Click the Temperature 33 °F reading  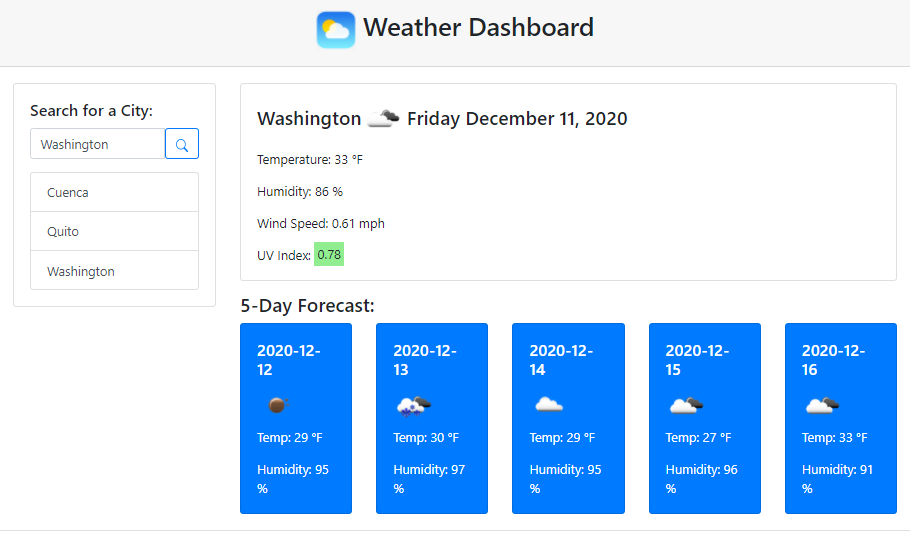tap(309, 159)
